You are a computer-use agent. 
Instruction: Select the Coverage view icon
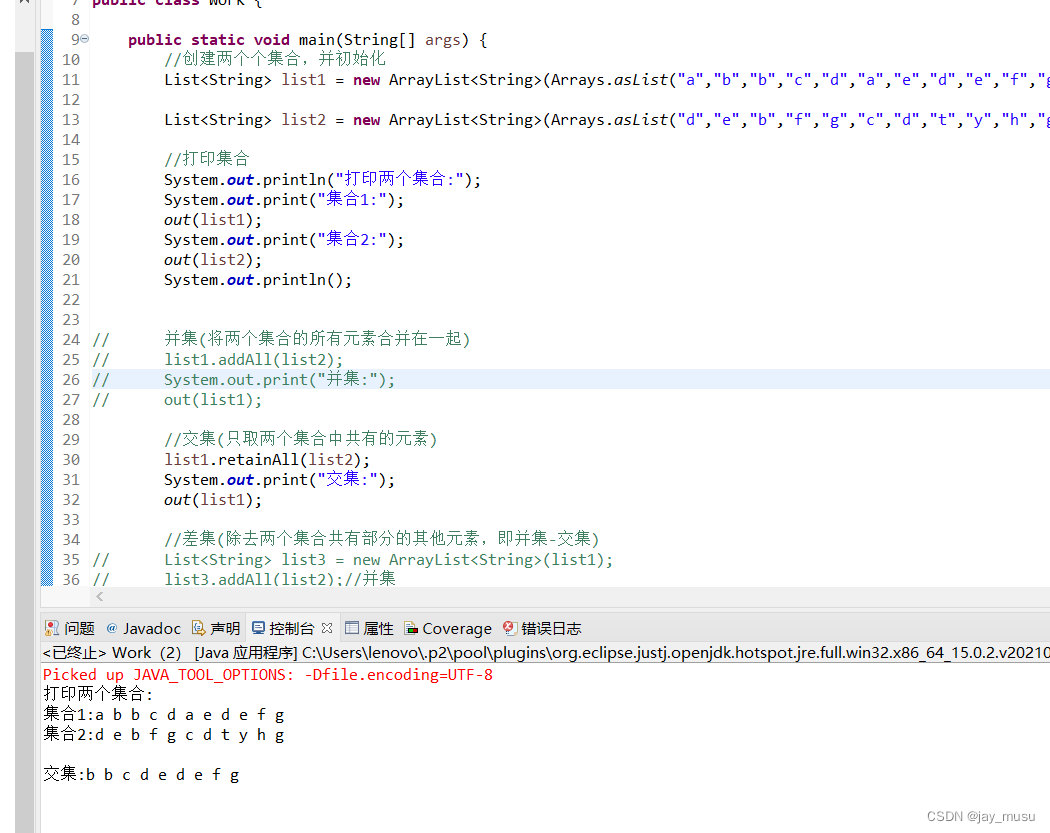tap(411, 627)
